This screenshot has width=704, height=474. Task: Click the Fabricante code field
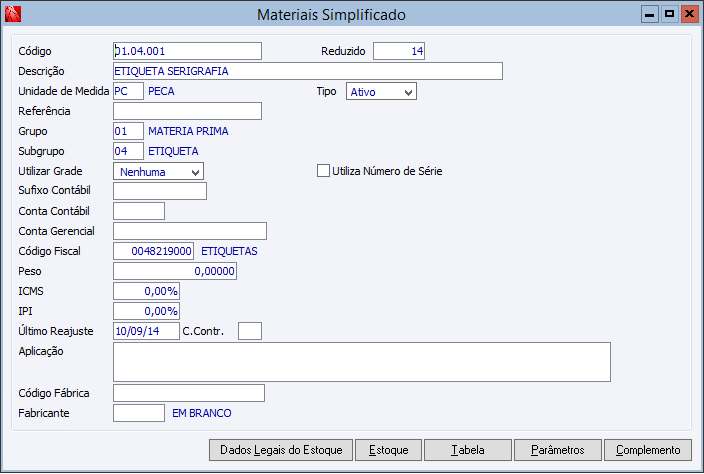pos(139,413)
